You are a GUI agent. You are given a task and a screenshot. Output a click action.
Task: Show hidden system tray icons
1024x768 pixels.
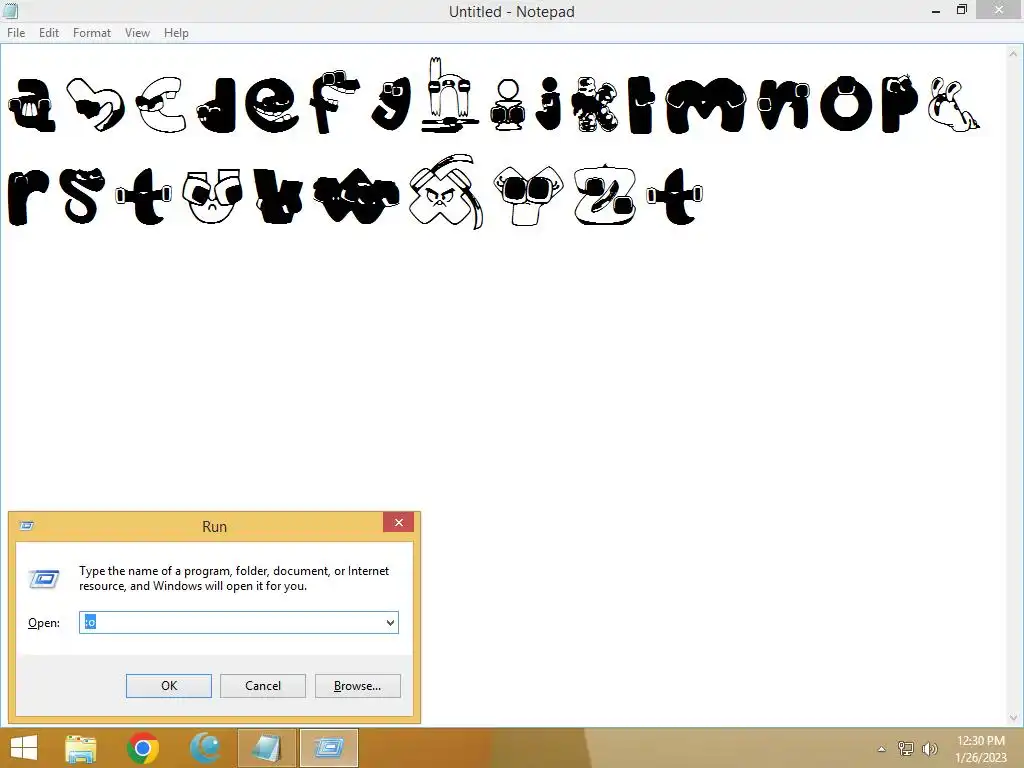click(881, 749)
